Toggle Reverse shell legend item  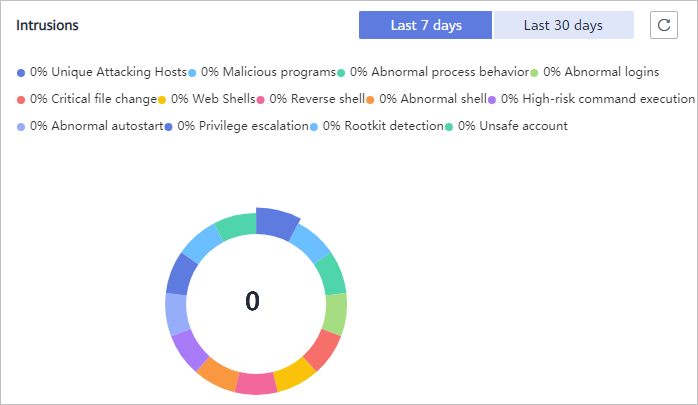(x=311, y=99)
